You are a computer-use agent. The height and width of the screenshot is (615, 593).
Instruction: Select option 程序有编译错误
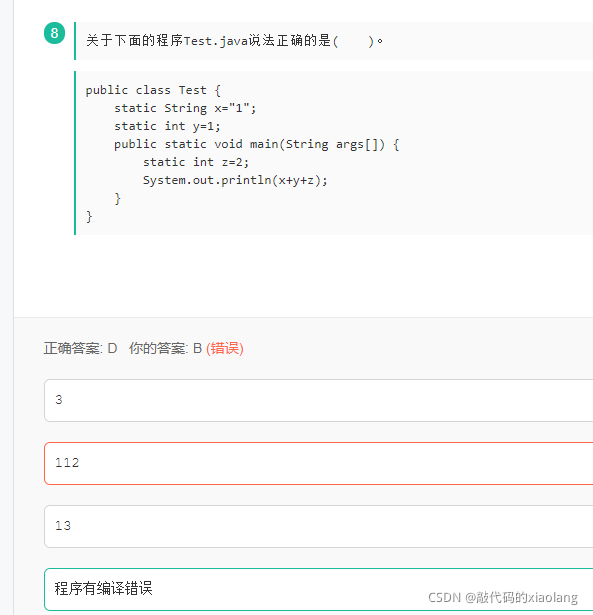click(318, 590)
